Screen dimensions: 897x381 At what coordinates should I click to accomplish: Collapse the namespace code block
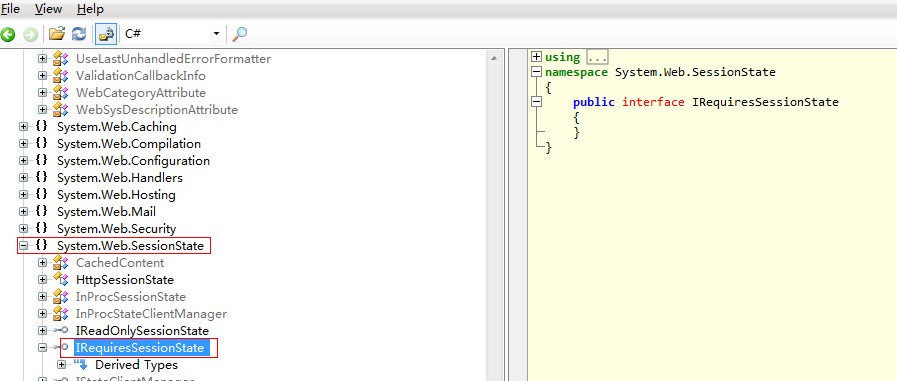click(536, 72)
